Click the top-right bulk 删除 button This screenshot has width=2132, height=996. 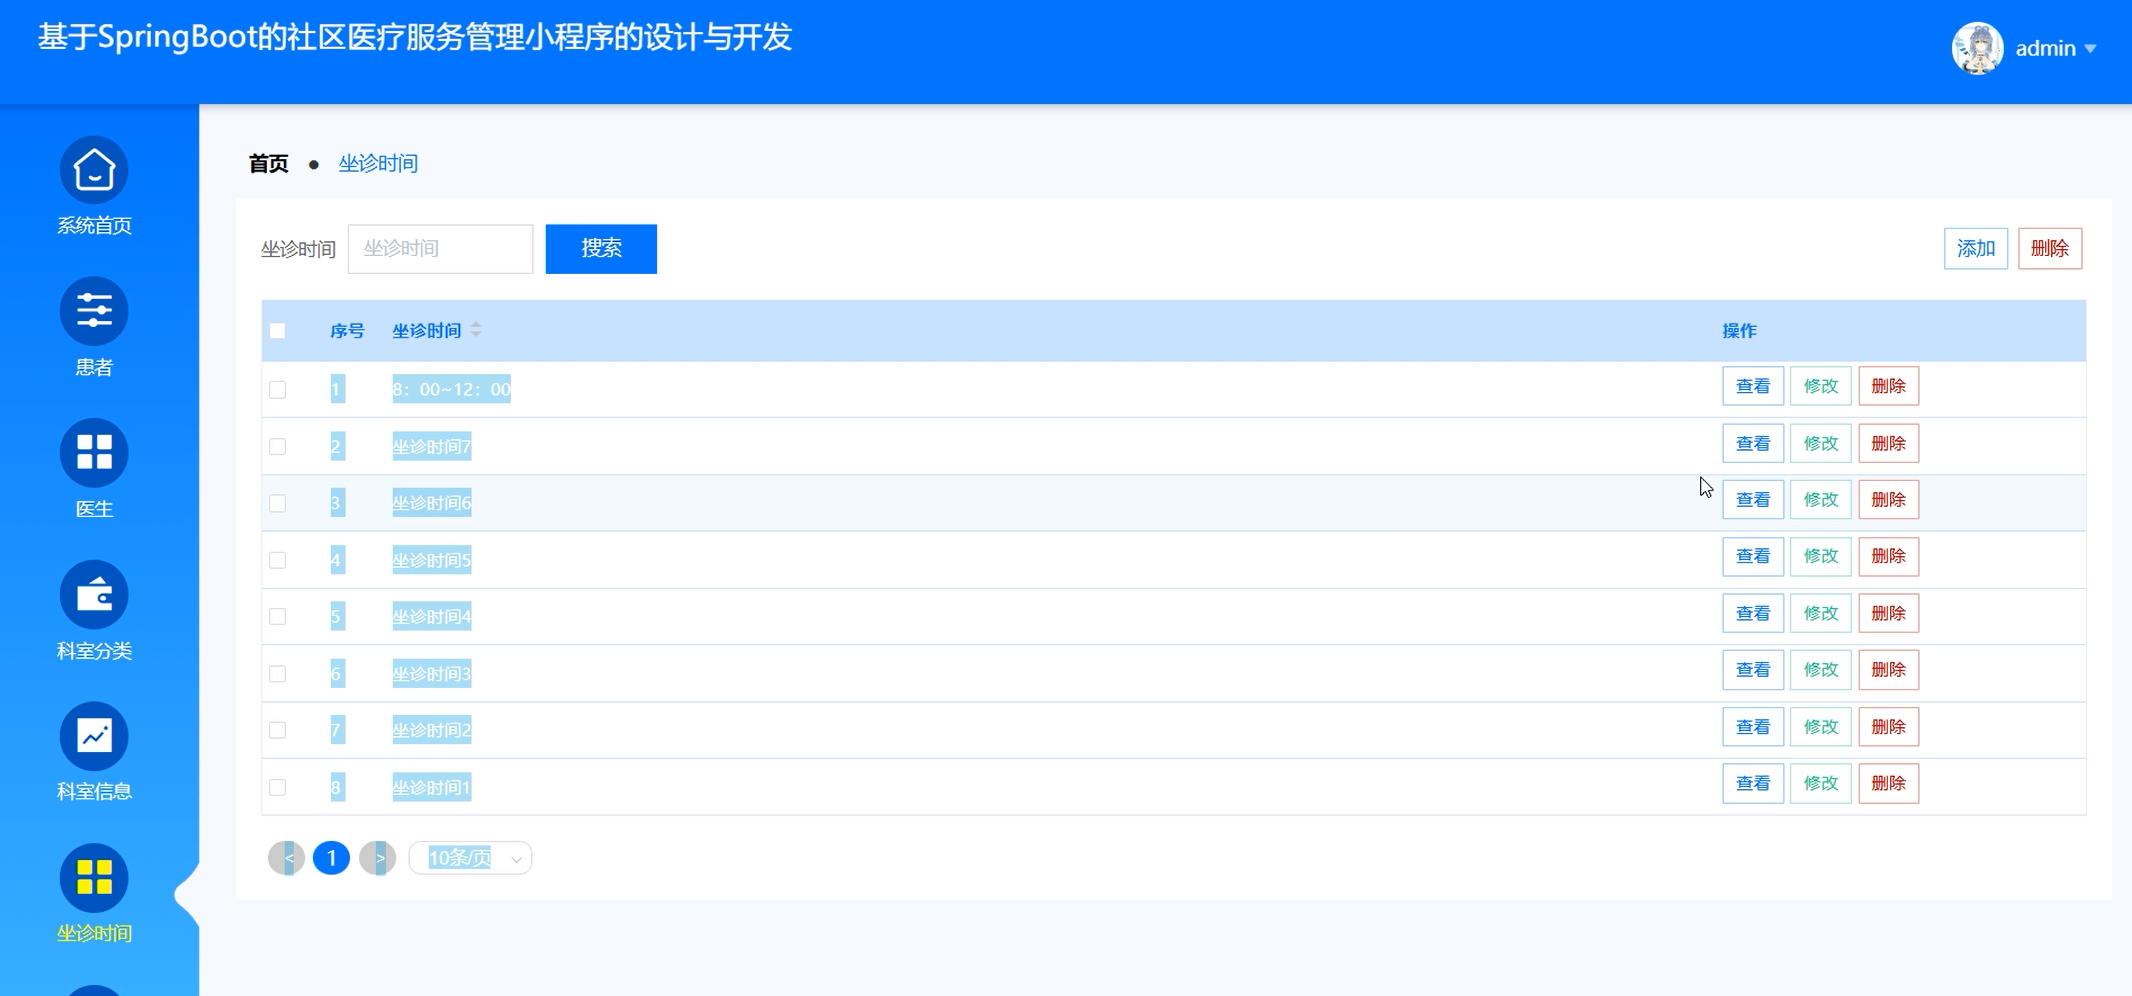(2050, 248)
